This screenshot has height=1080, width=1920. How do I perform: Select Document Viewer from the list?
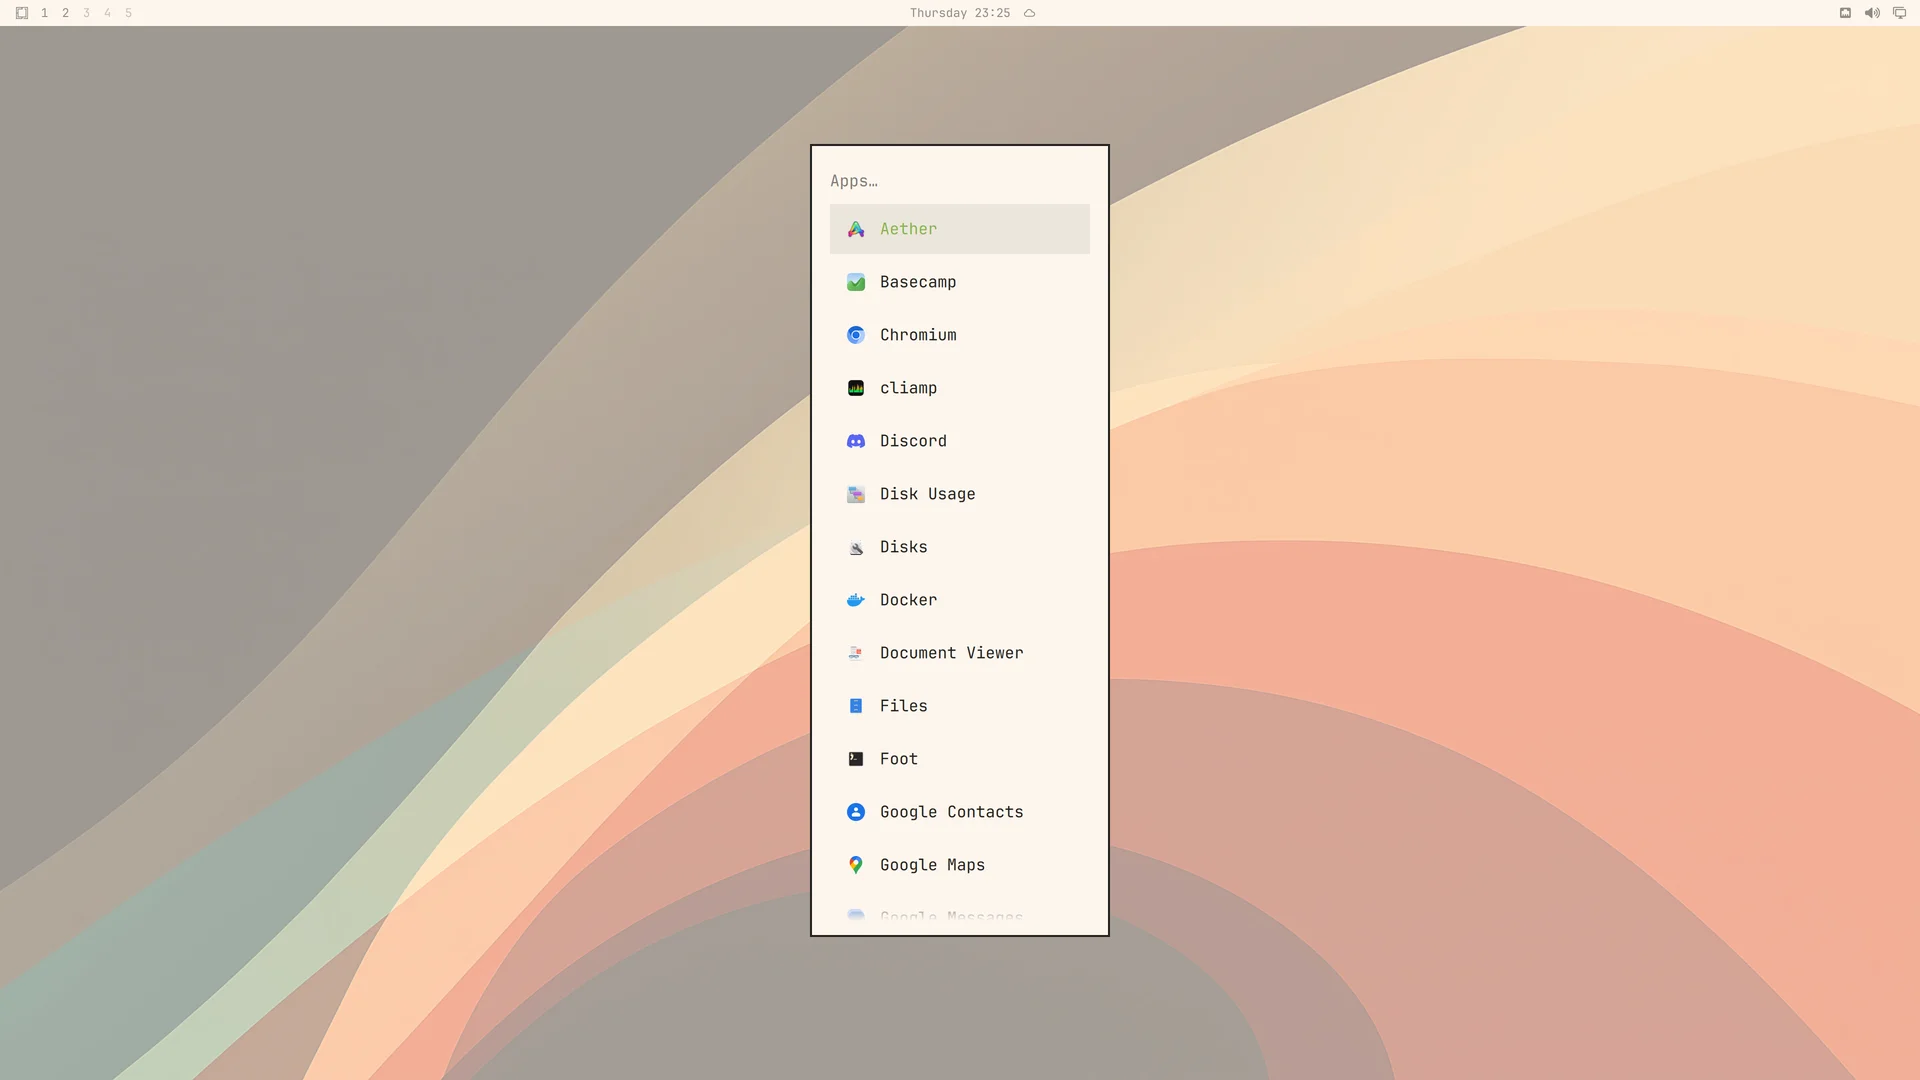pyautogui.click(x=960, y=653)
